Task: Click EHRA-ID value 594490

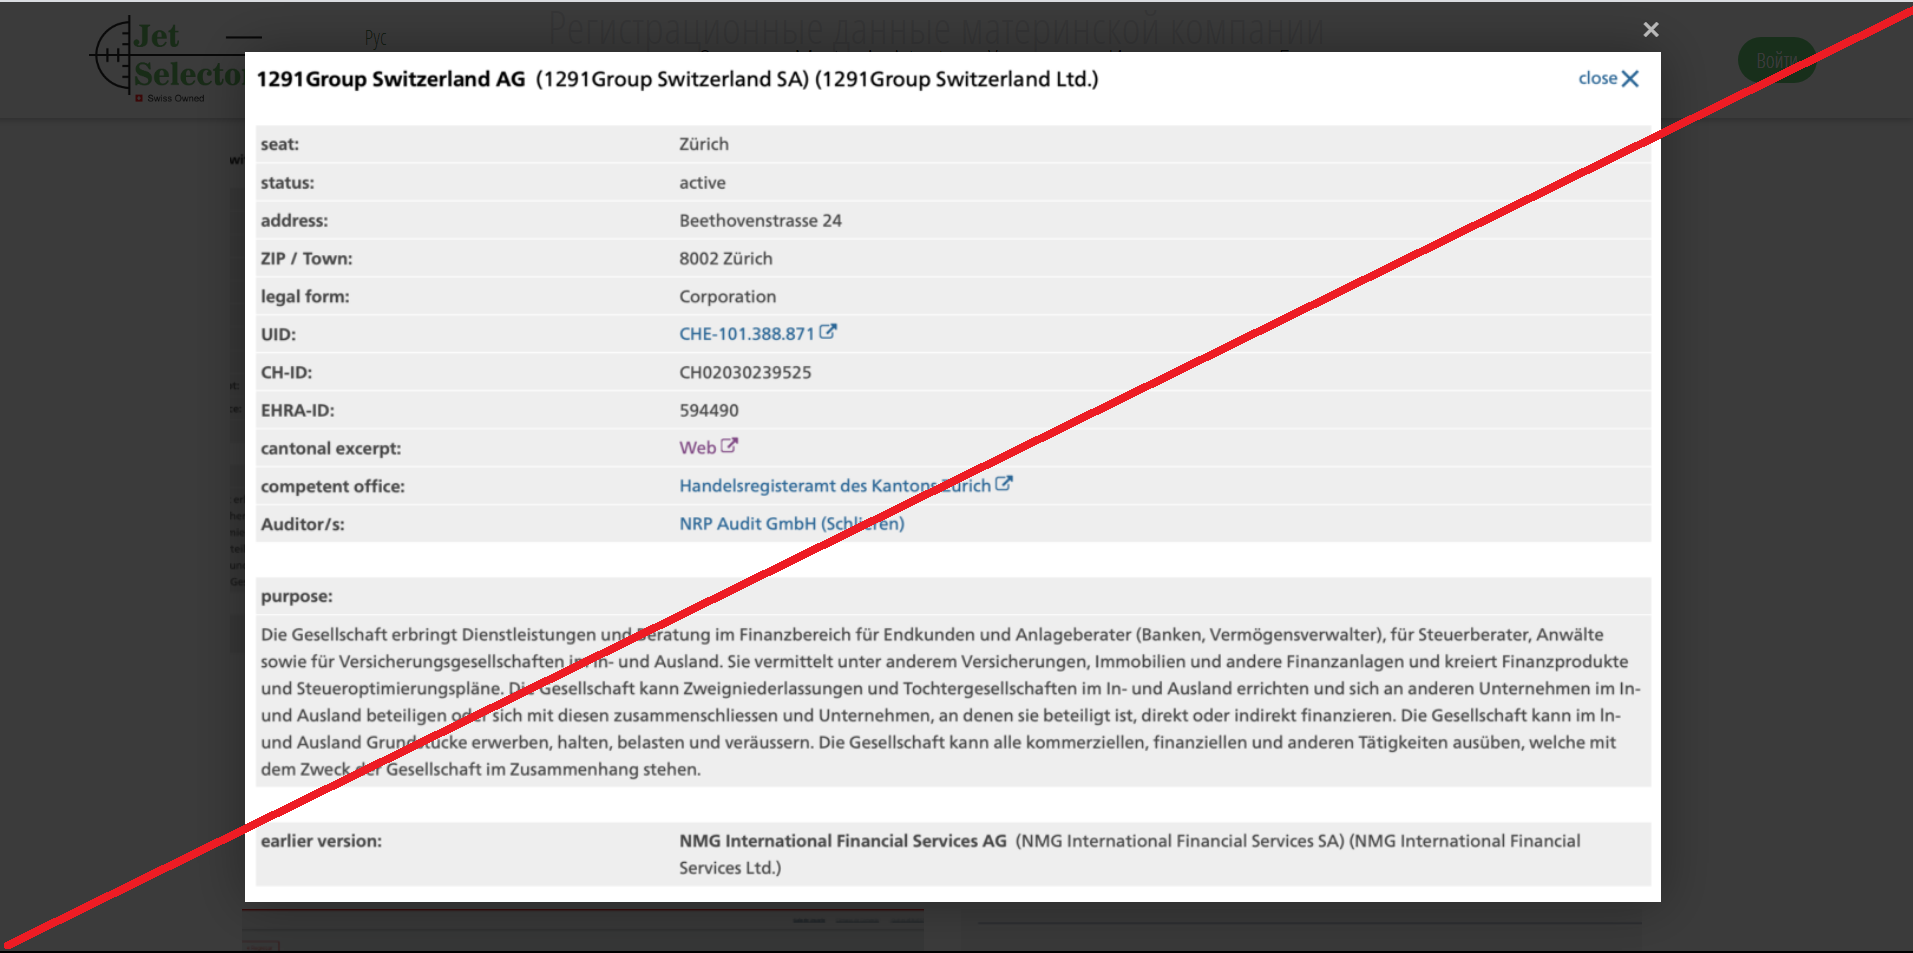Action: tap(709, 411)
